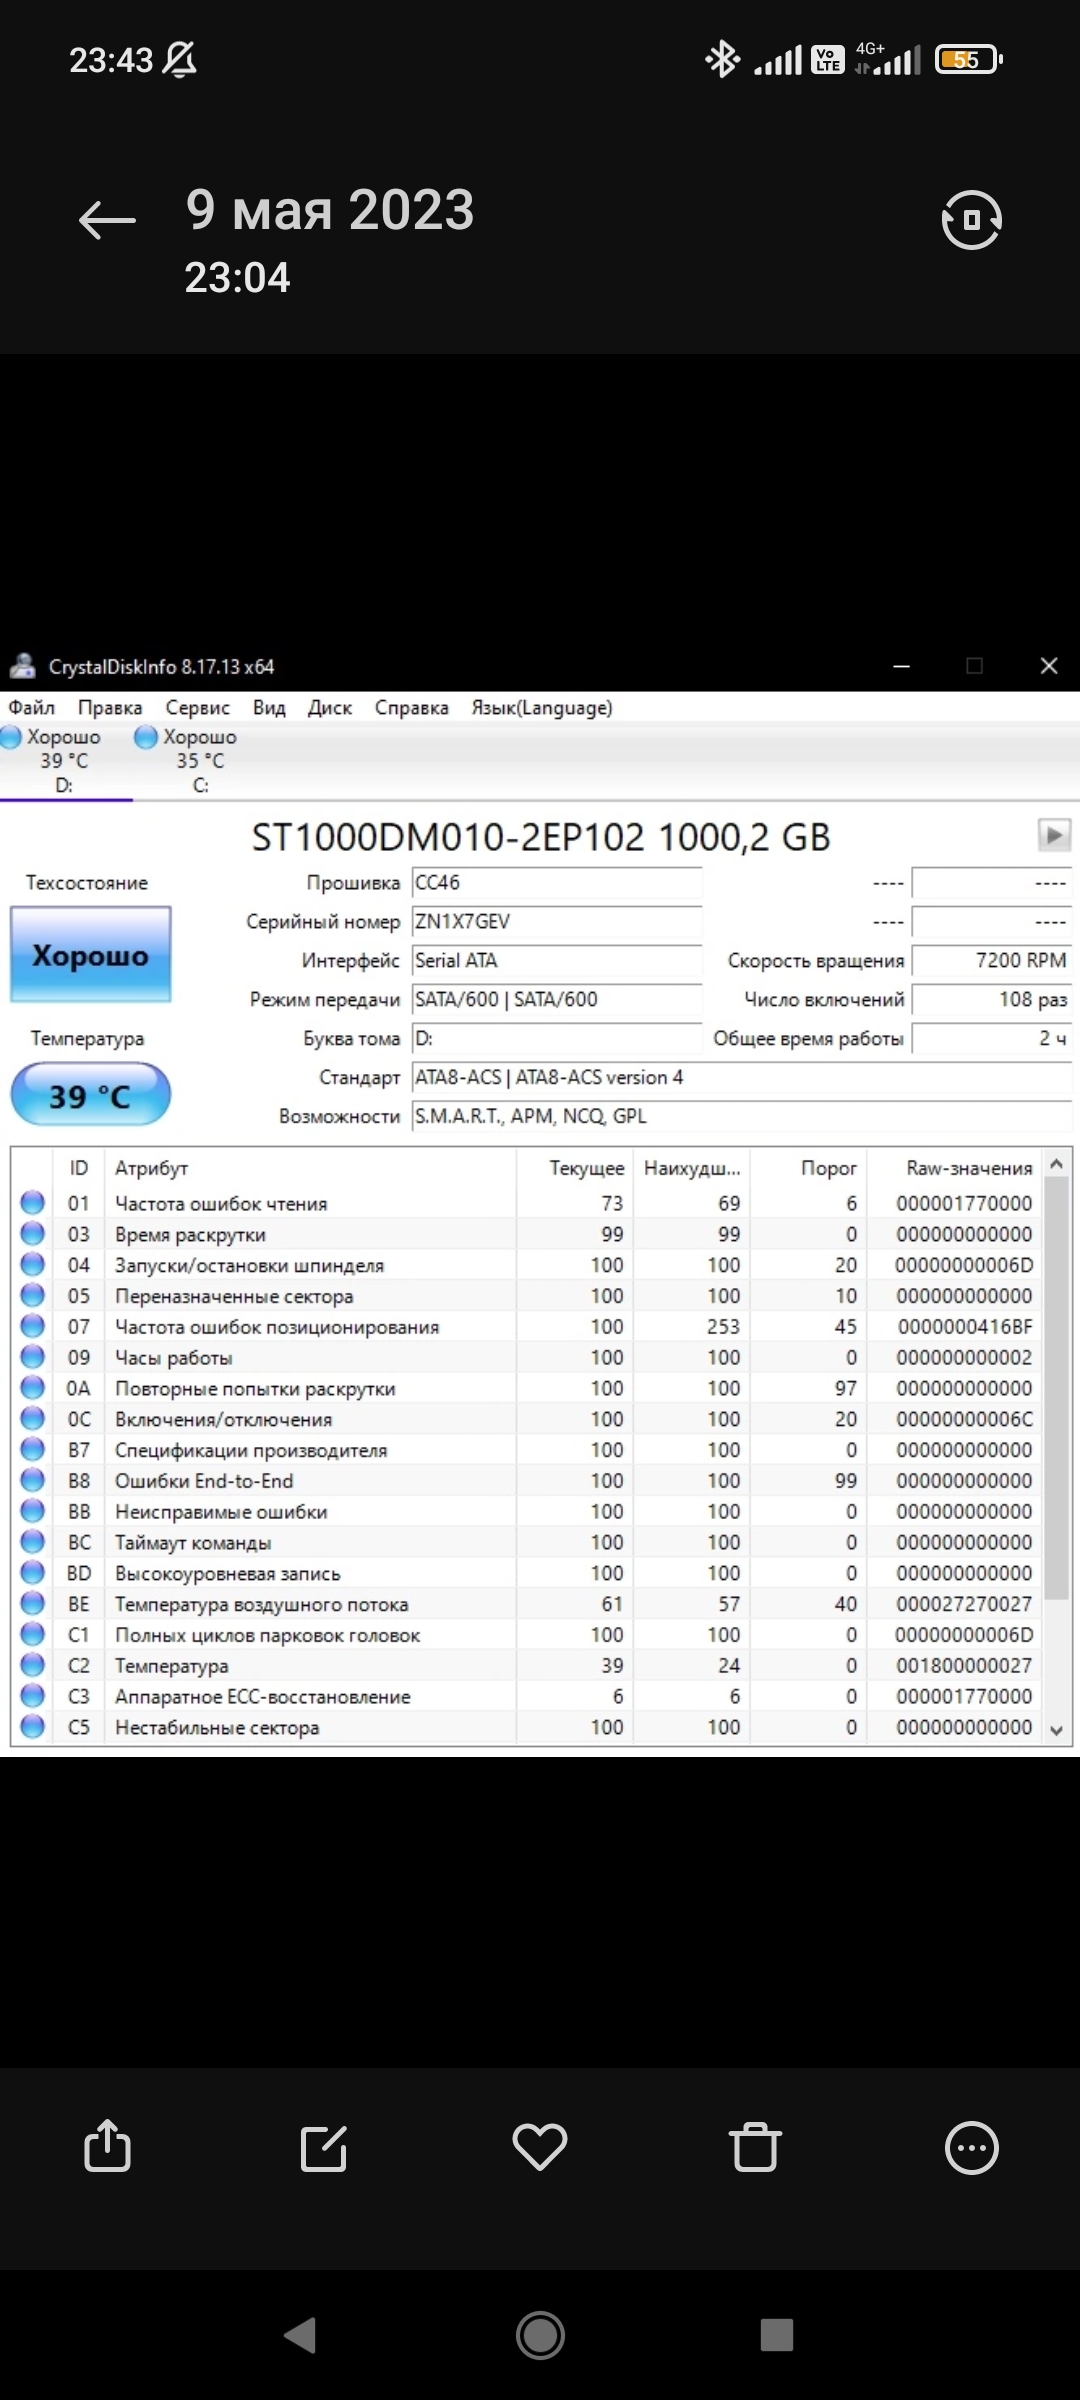Select row Спецификации производителя
Viewport: 1080px width, 2400px height.
[x=527, y=1450]
